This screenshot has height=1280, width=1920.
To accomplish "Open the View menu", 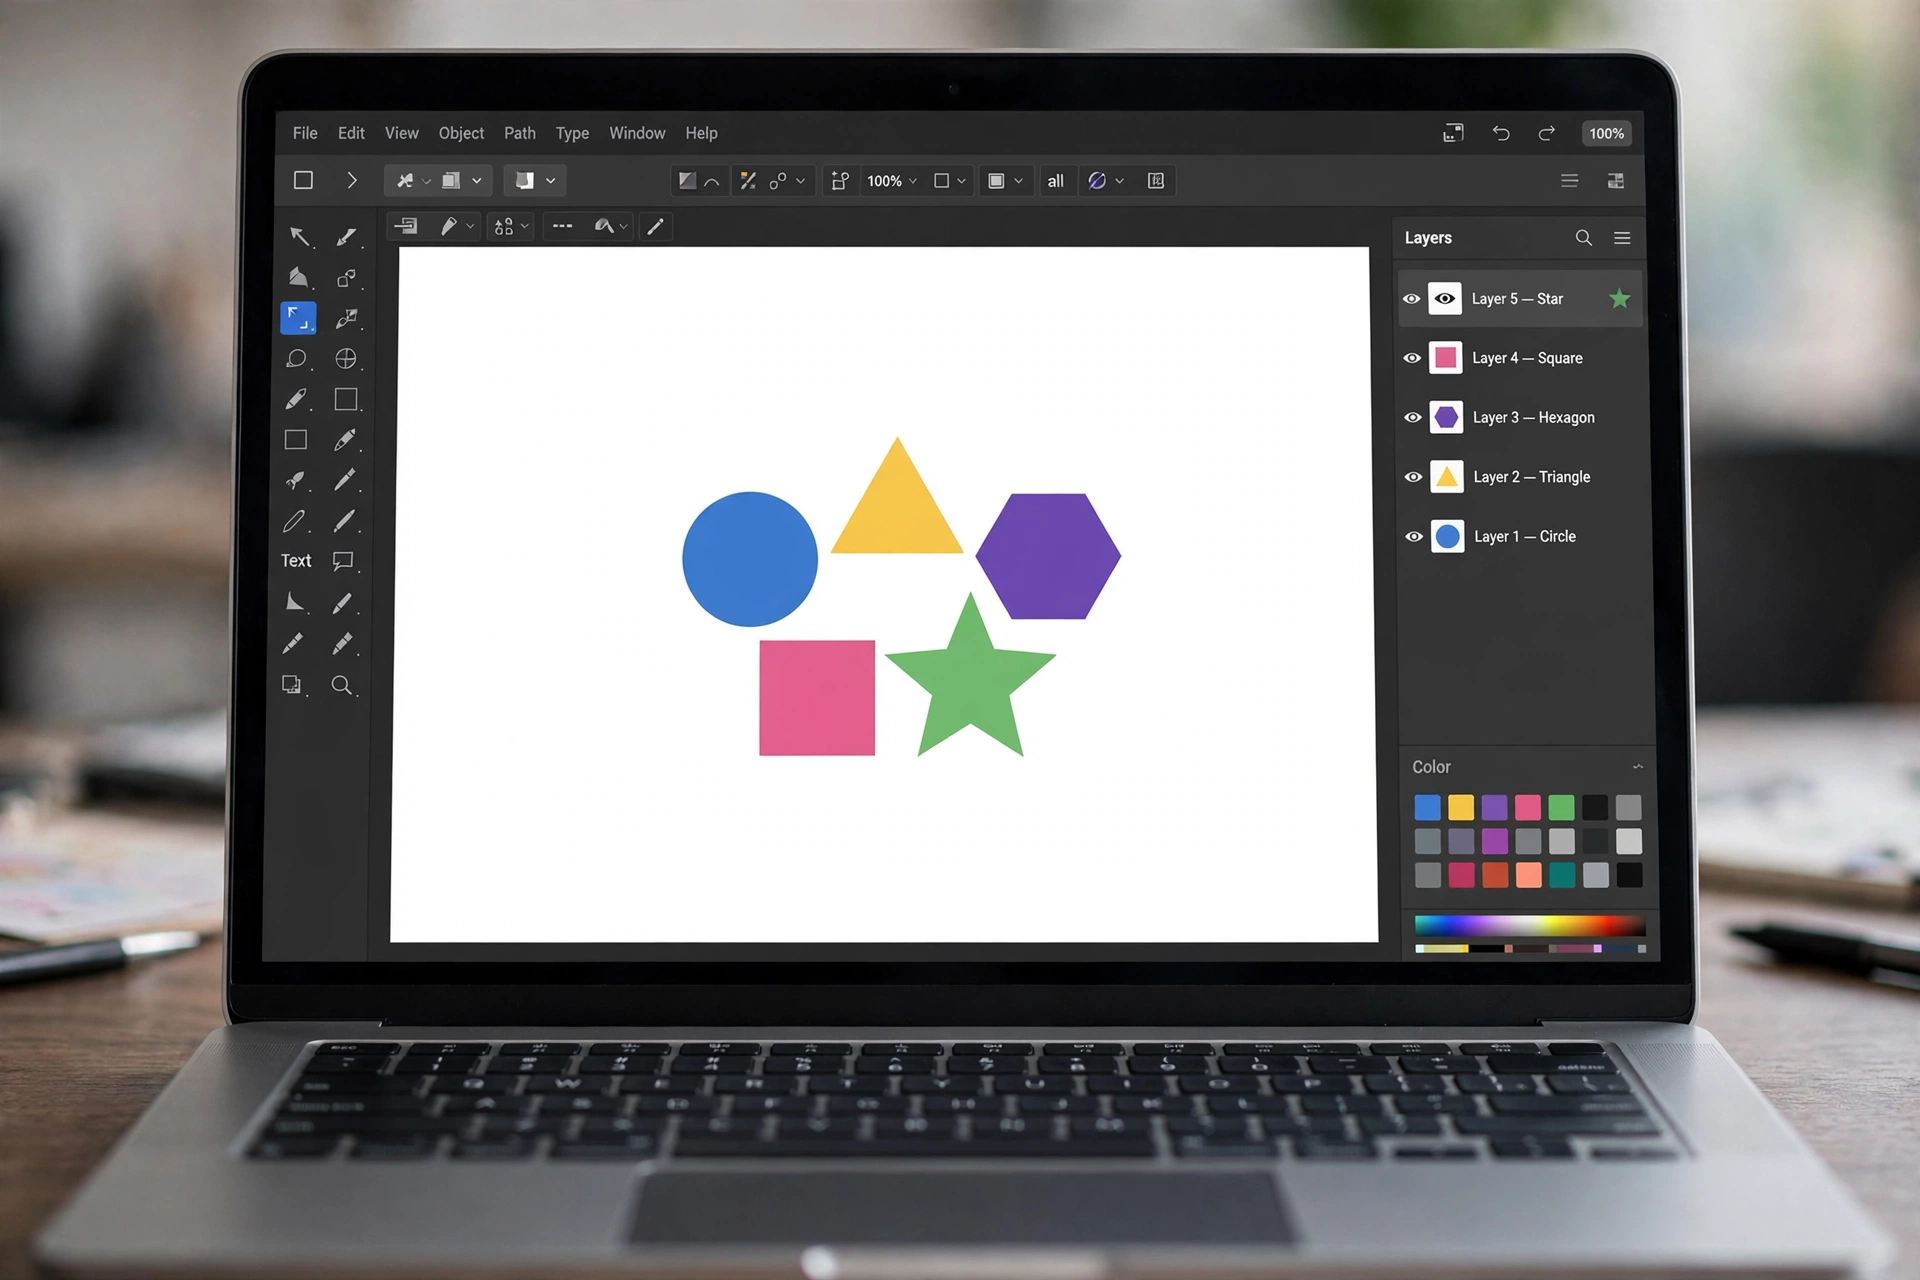I will tap(402, 133).
